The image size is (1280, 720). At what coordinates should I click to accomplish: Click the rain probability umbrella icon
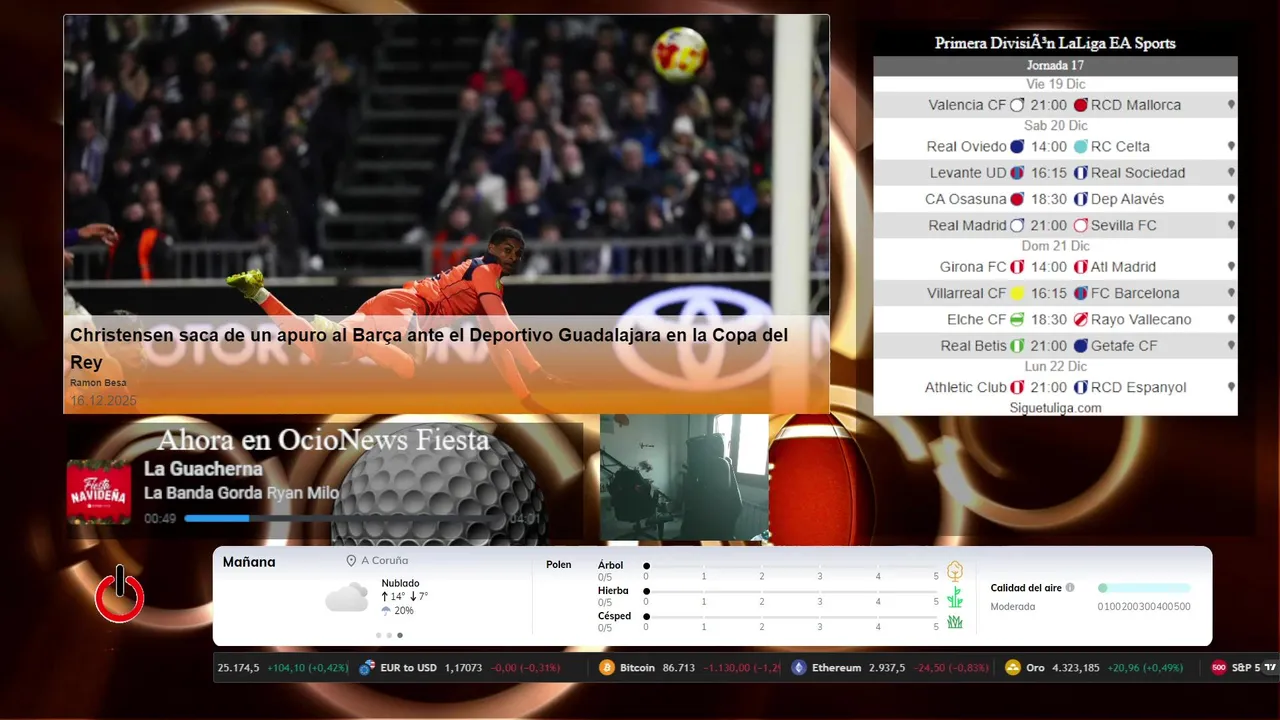[x=386, y=610]
